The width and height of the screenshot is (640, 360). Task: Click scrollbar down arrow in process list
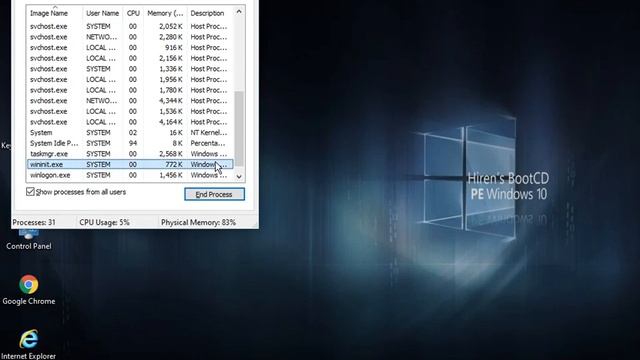point(239,176)
